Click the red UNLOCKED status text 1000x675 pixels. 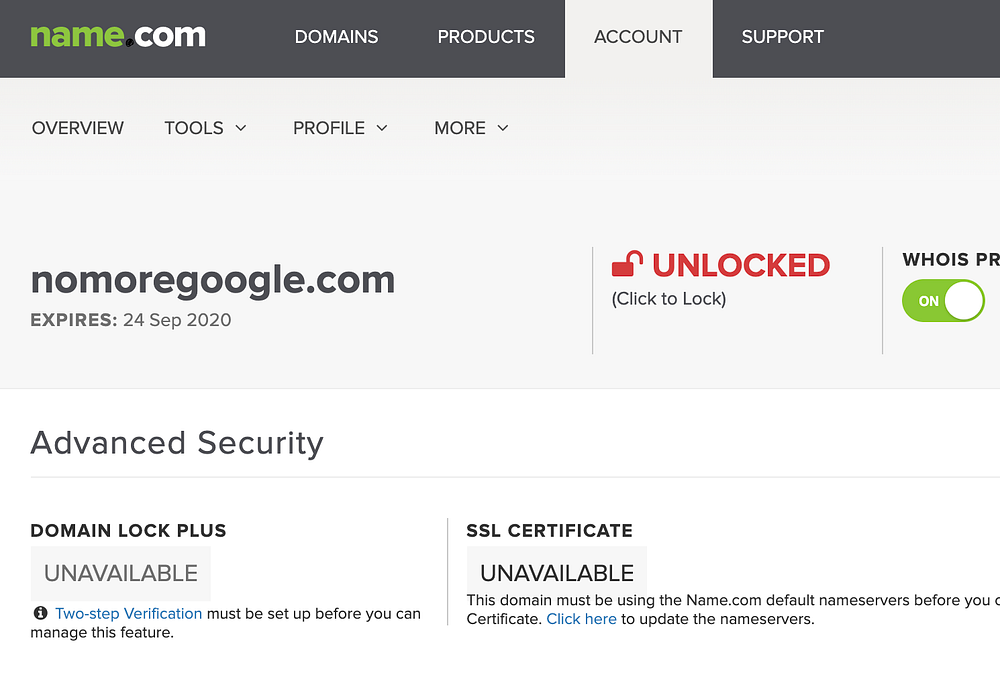coord(741,265)
